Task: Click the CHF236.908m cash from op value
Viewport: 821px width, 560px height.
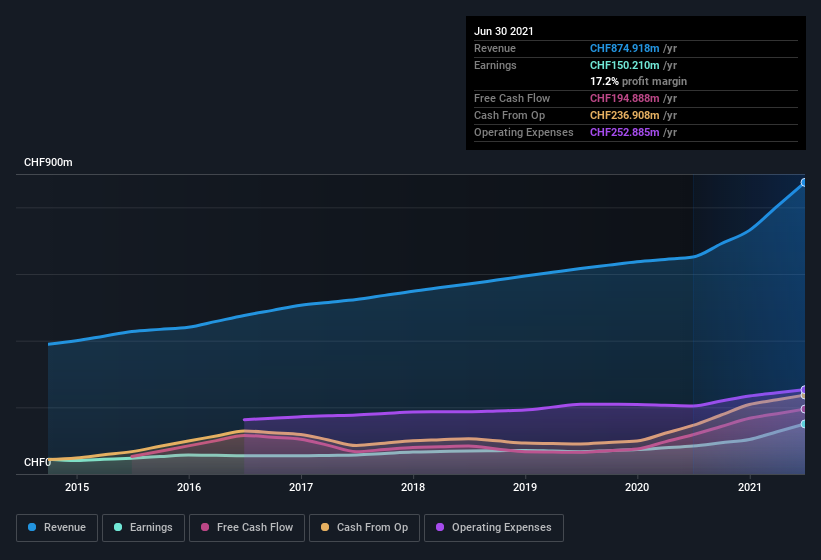Action: [x=625, y=115]
